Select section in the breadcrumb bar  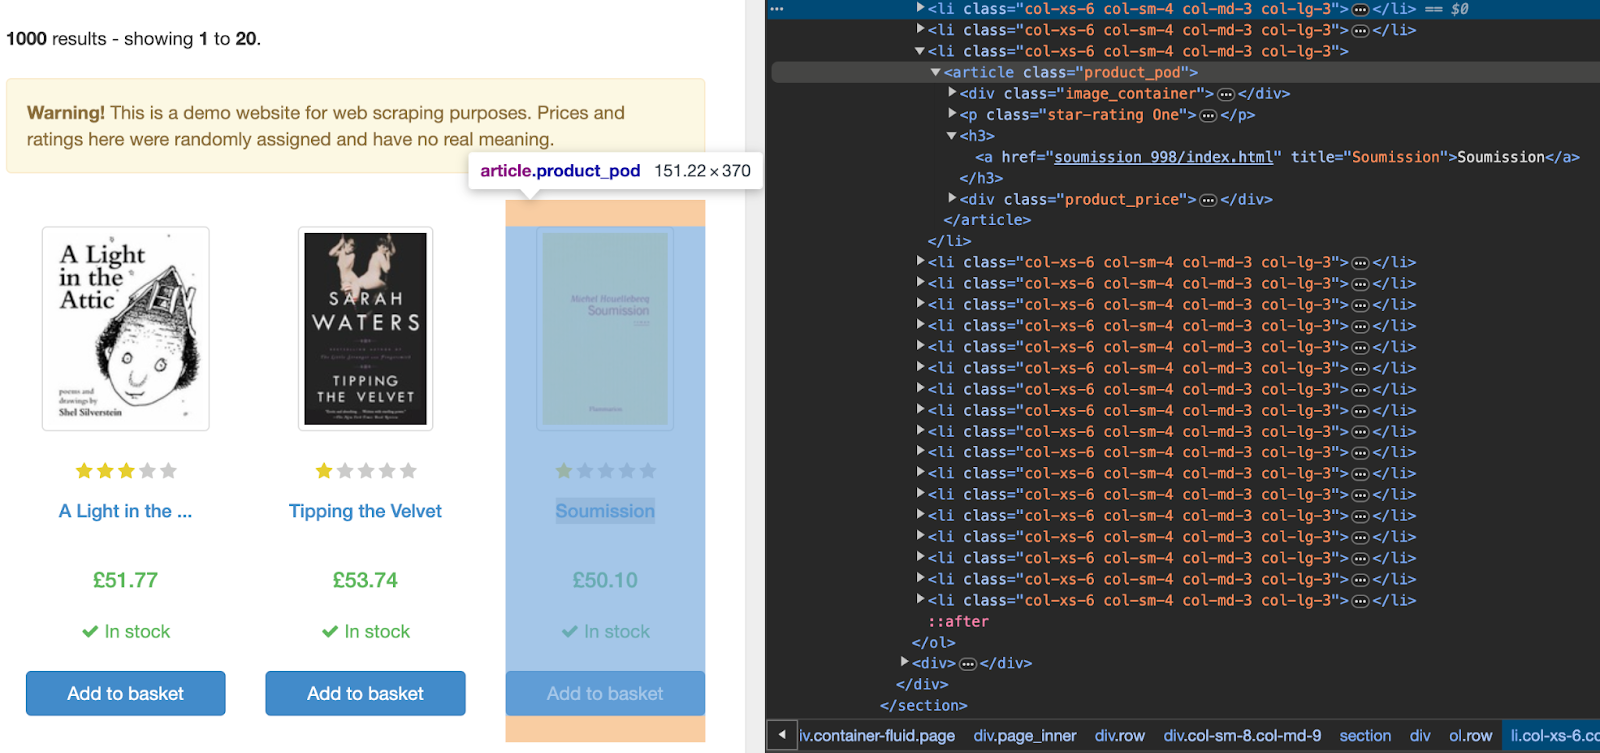tap(1365, 735)
